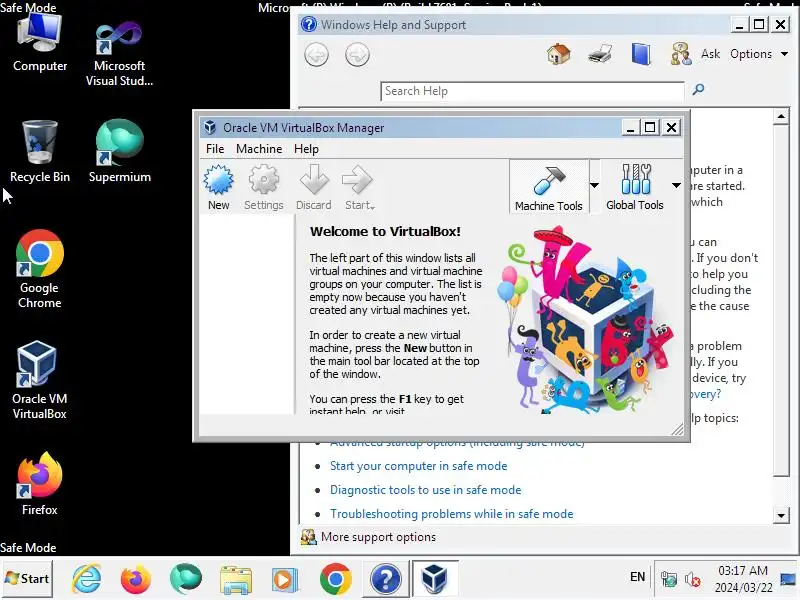This screenshot has width=800, height=600.
Task: Select the Oracle VM VirtualBox desktop shortcut
Action: 40,381
